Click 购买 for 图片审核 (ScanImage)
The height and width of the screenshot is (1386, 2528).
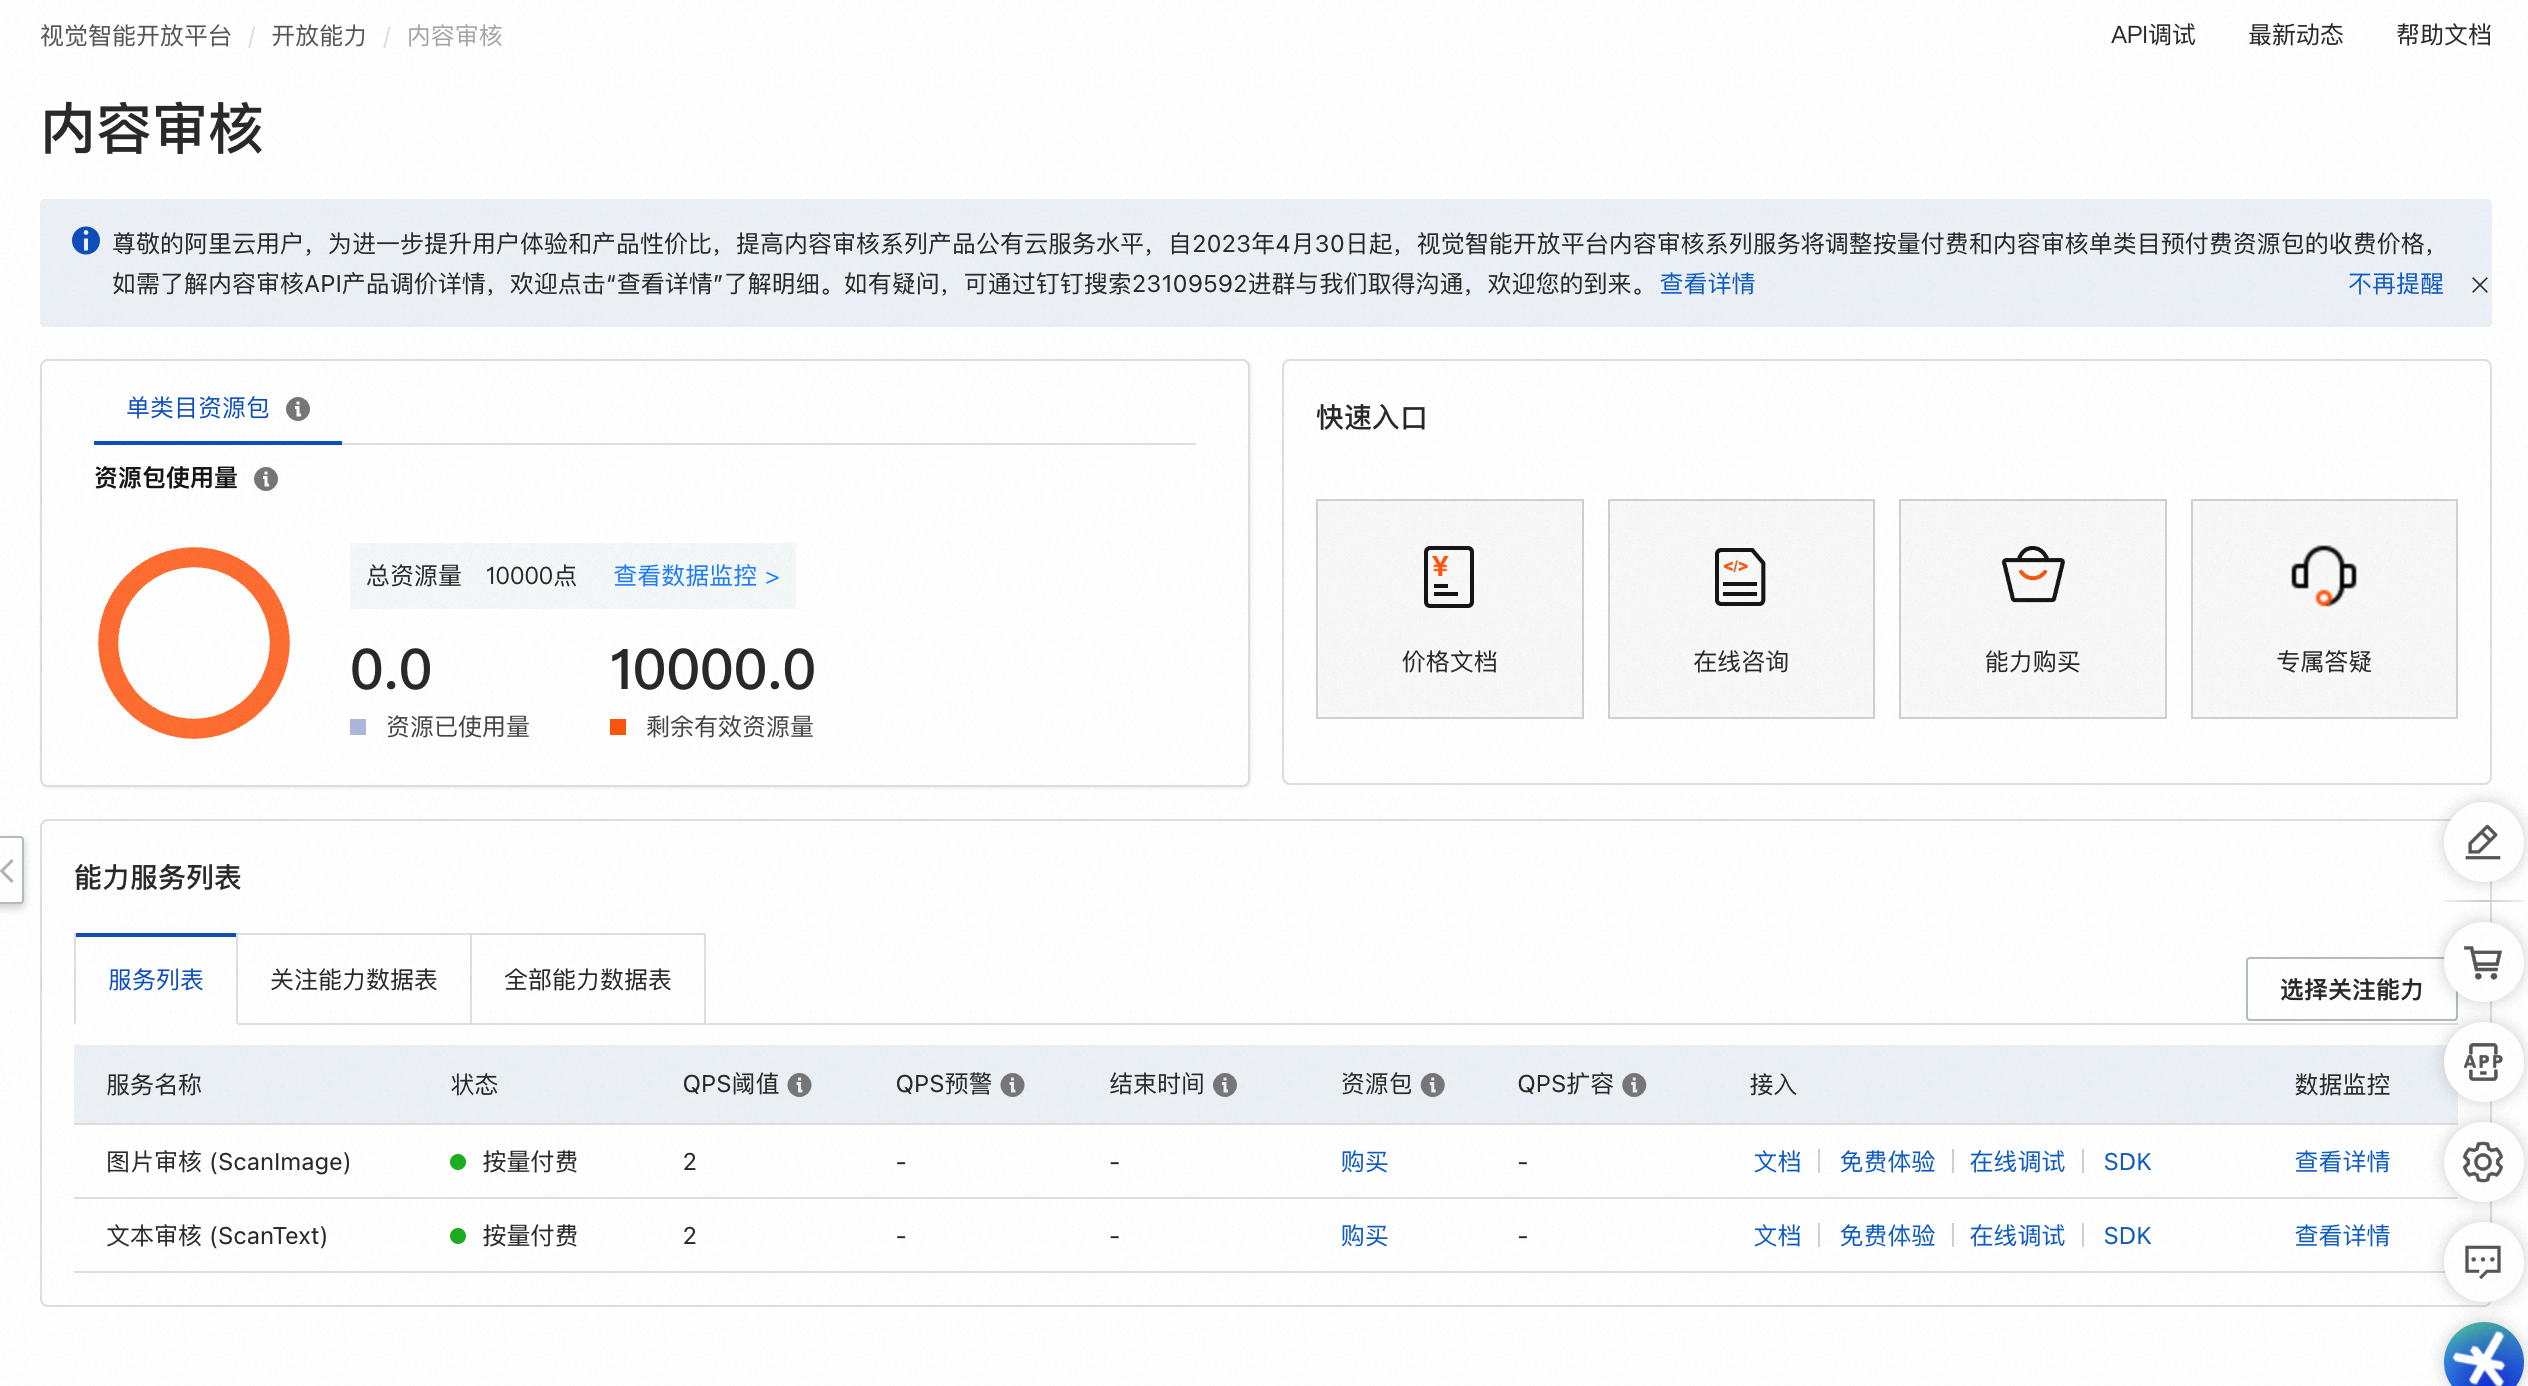tap(1364, 1162)
